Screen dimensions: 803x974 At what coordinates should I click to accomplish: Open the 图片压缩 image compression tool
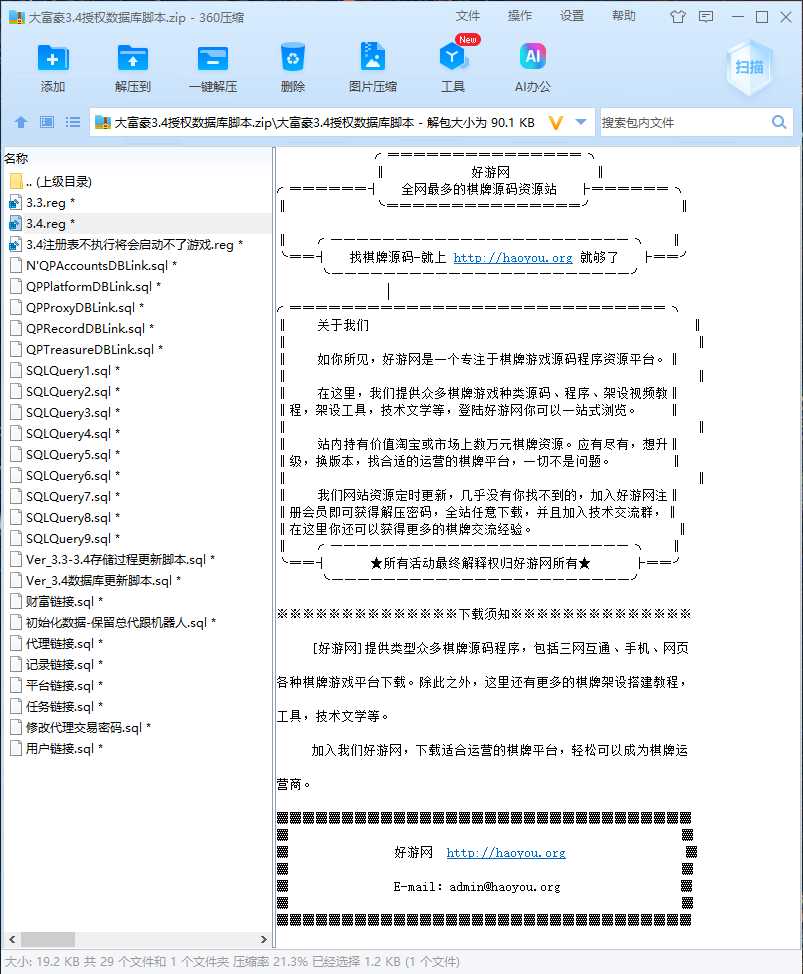[x=373, y=57]
